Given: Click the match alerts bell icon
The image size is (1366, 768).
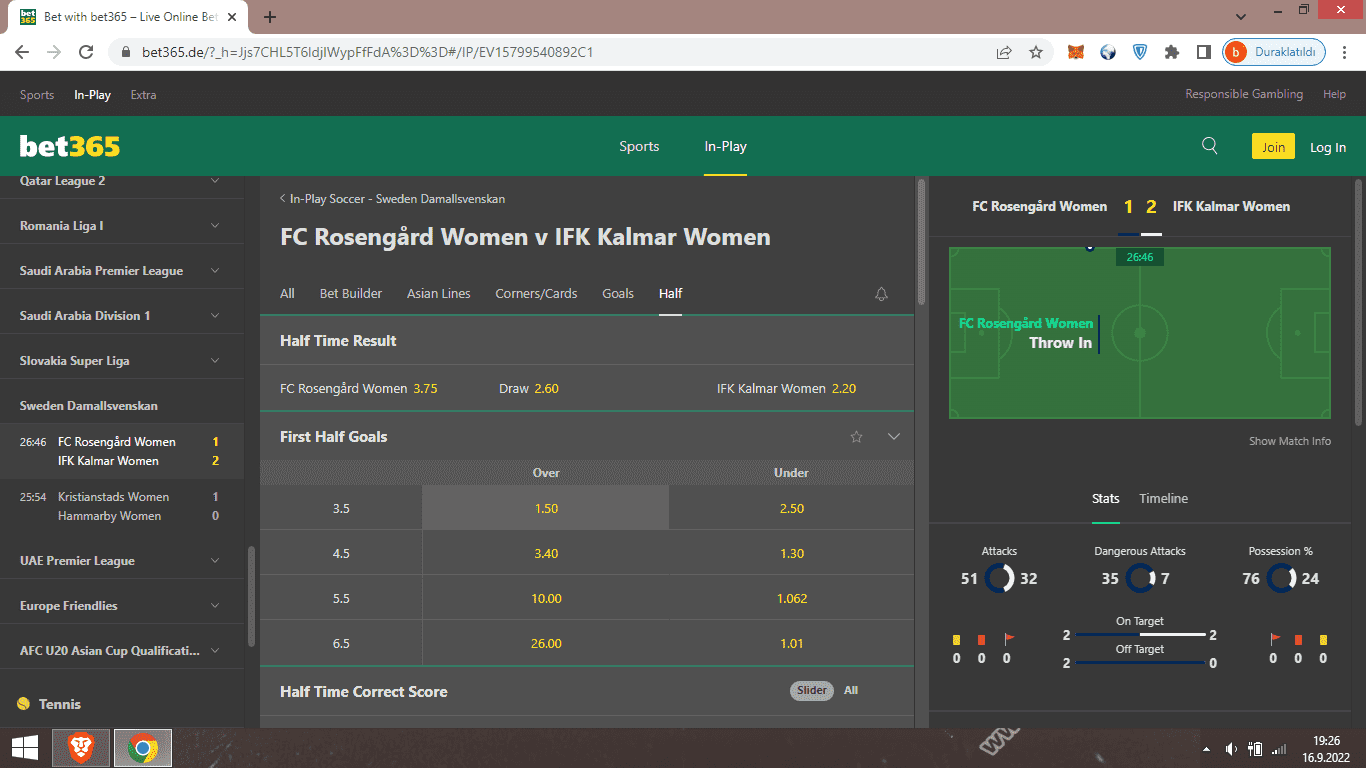Looking at the screenshot, I should [x=881, y=294].
